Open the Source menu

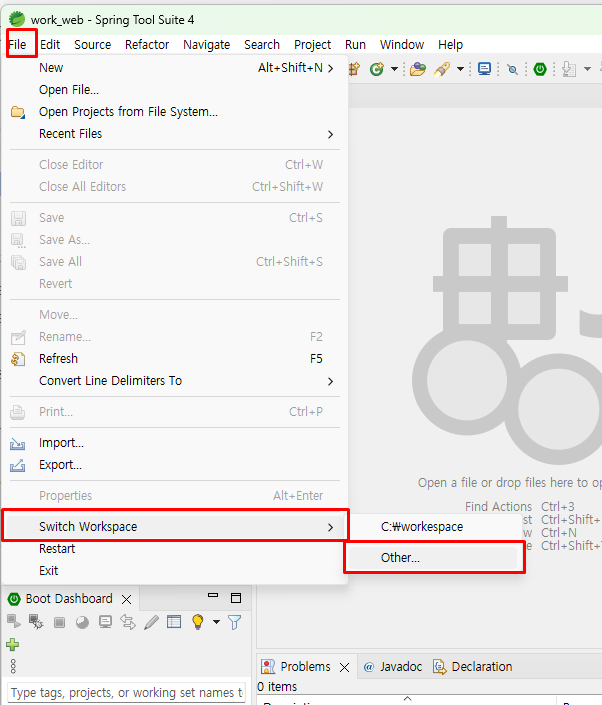(x=93, y=45)
